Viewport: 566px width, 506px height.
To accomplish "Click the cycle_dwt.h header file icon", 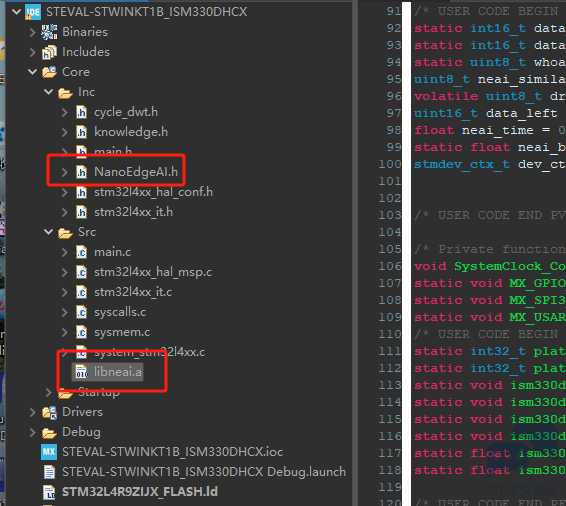I will [82, 113].
